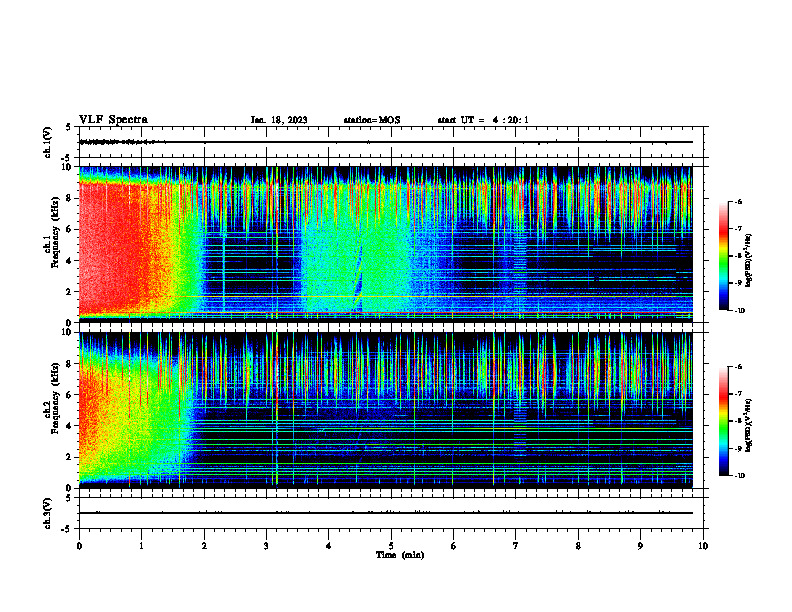Click the "8" kHz tick on ch.1 frequency axis
This screenshot has width=792, height=612.
point(70,198)
